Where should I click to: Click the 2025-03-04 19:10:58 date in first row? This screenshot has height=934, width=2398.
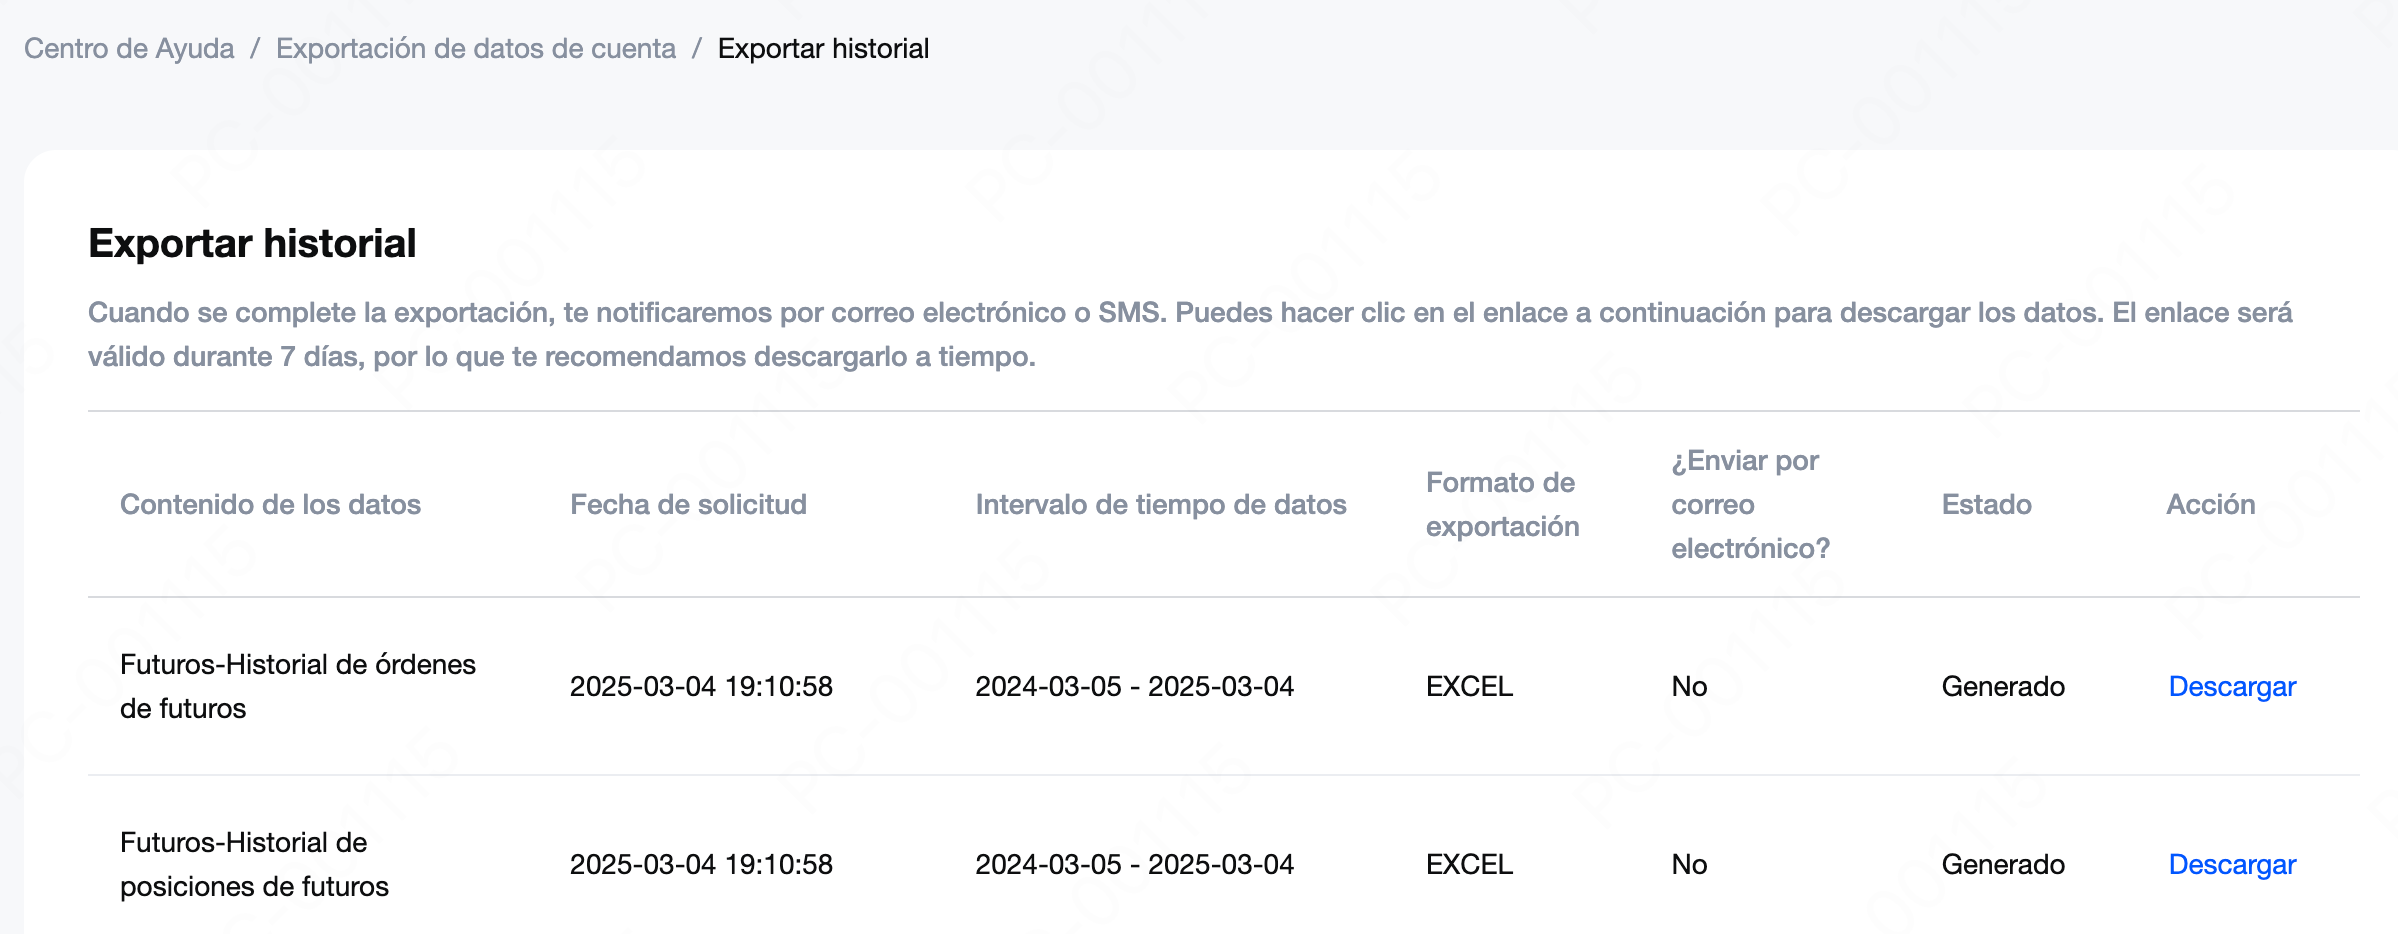point(701,686)
